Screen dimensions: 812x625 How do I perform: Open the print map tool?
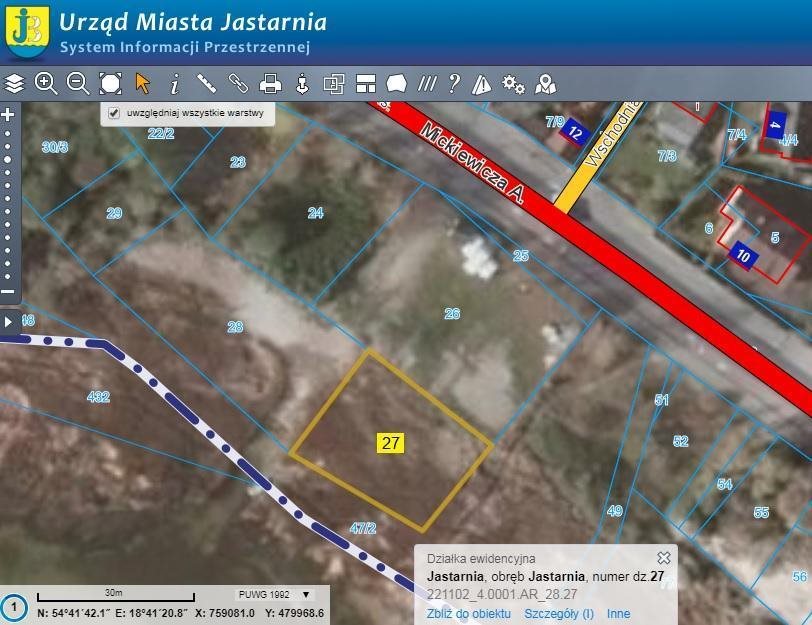click(x=270, y=83)
